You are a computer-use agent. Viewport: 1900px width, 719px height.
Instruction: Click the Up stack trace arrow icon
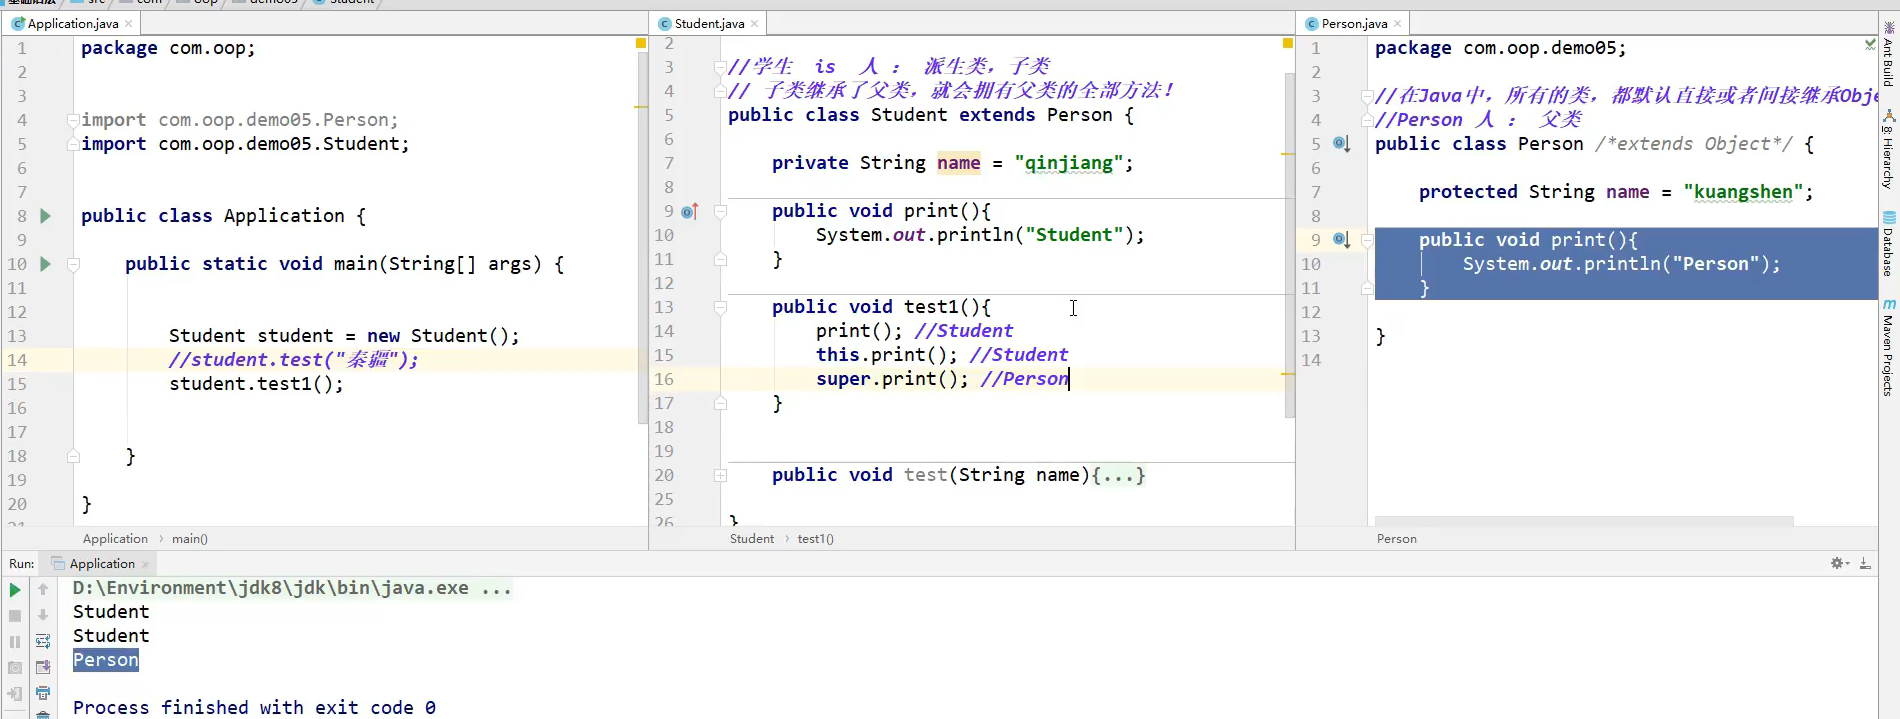(43, 590)
